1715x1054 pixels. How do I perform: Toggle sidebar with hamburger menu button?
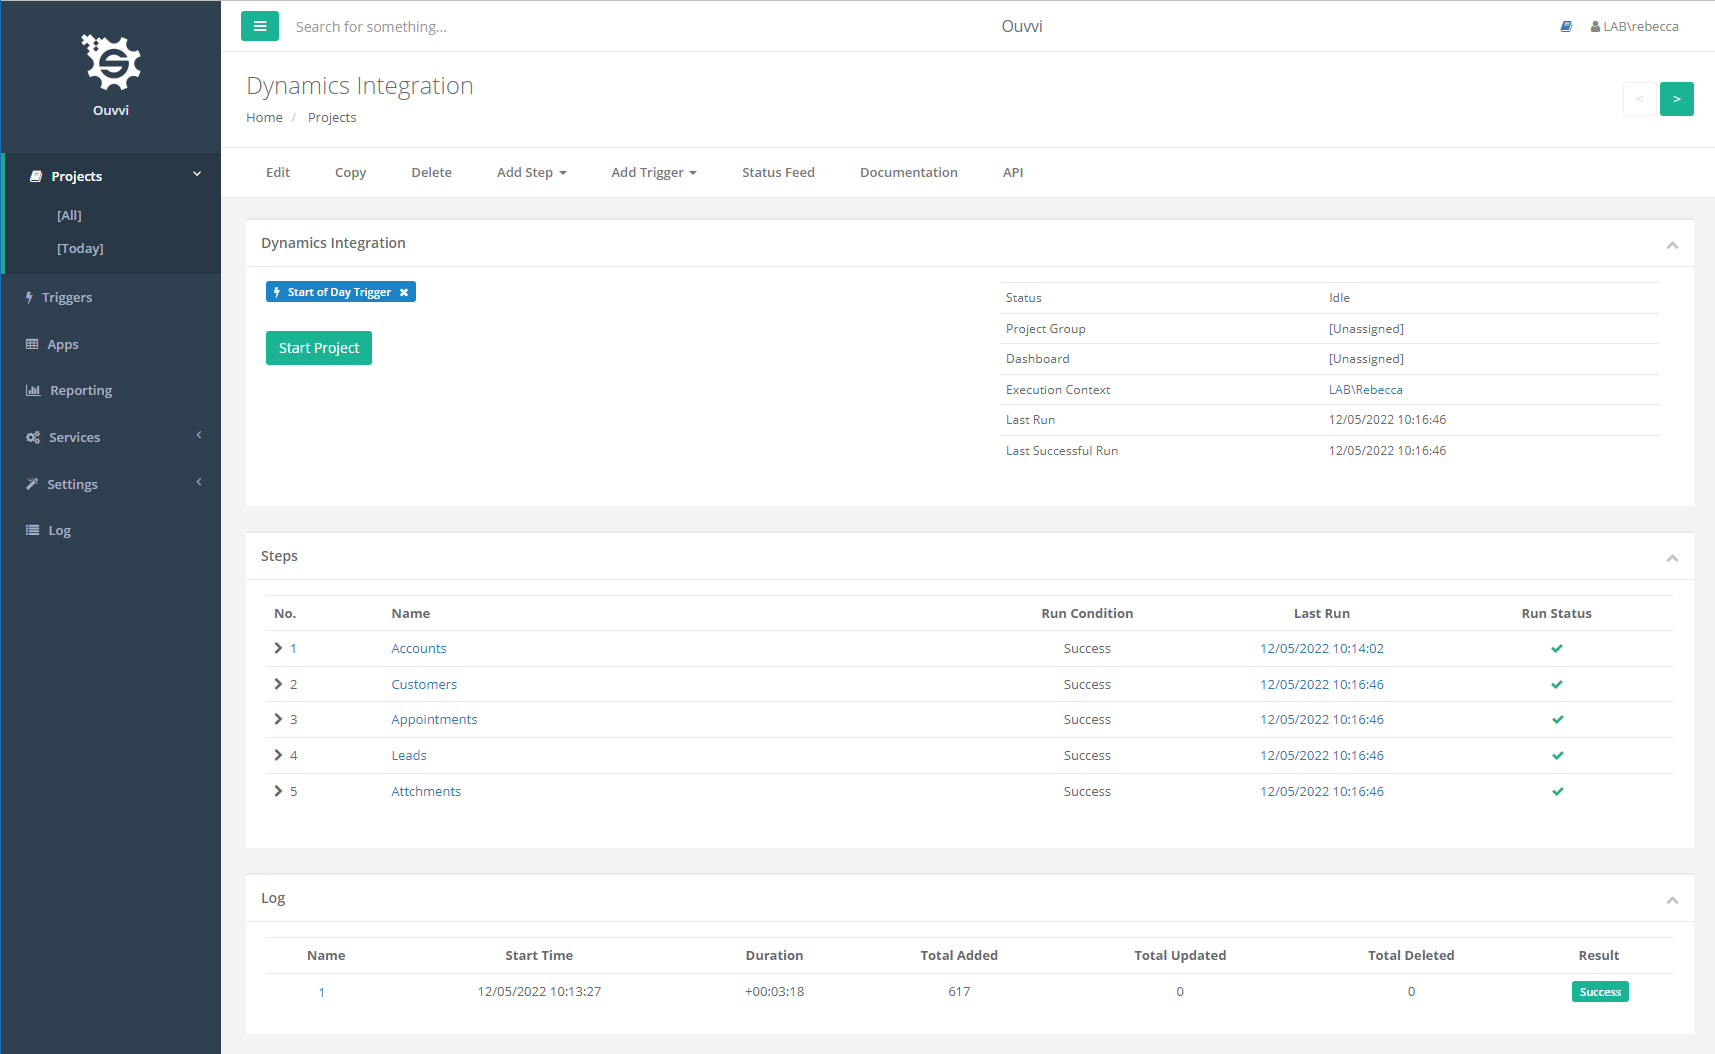tap(260, 26)
